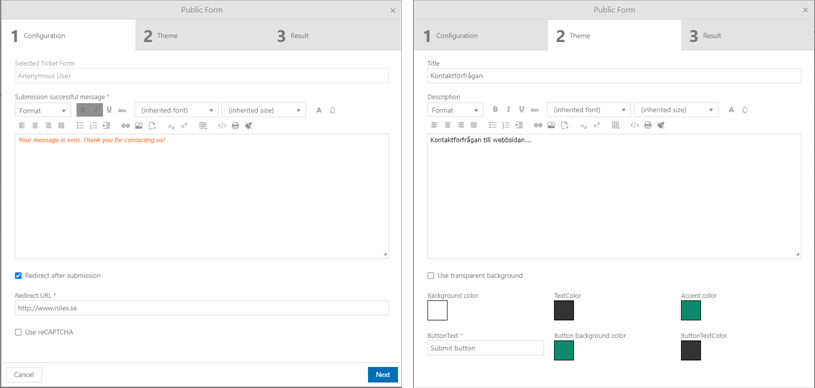Insert table in Configuration editor

pos(203,126)
